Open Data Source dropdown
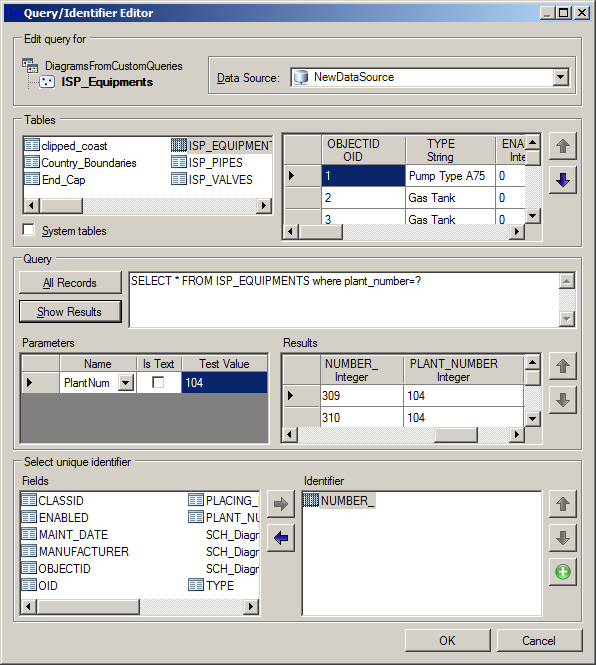 coord(561,77)
